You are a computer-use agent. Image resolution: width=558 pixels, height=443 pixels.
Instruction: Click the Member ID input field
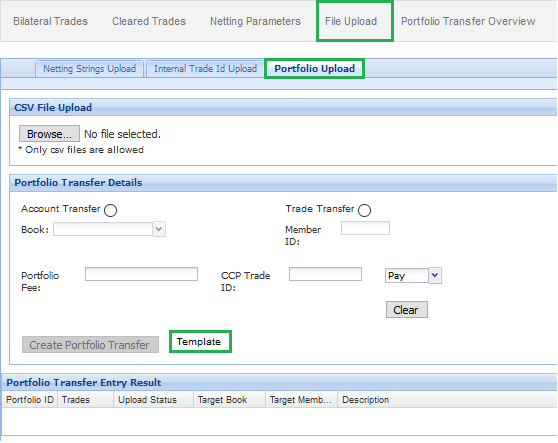point(365,228)
